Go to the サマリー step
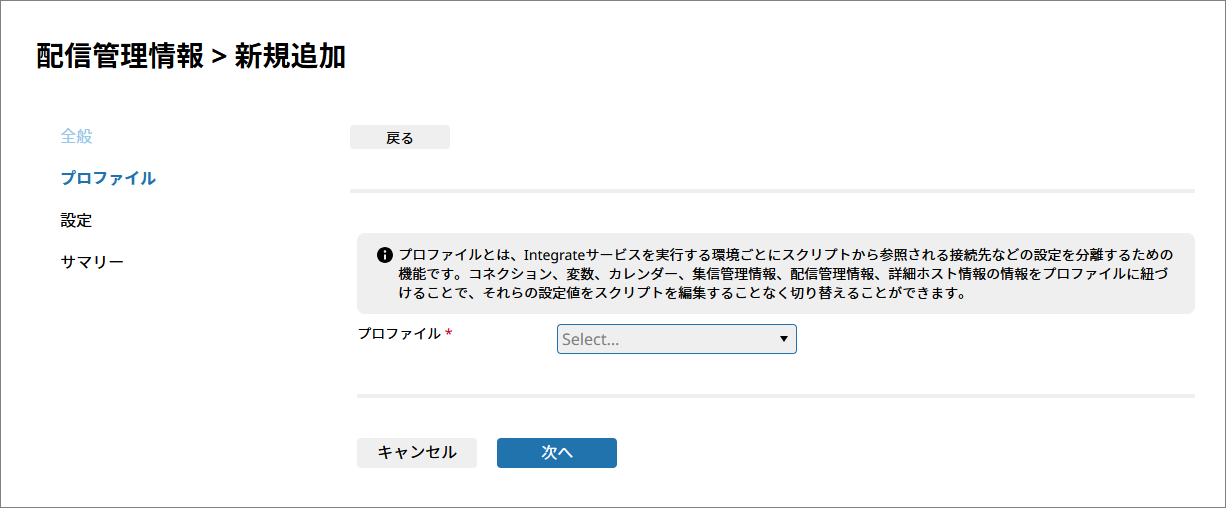 (92, 262)
